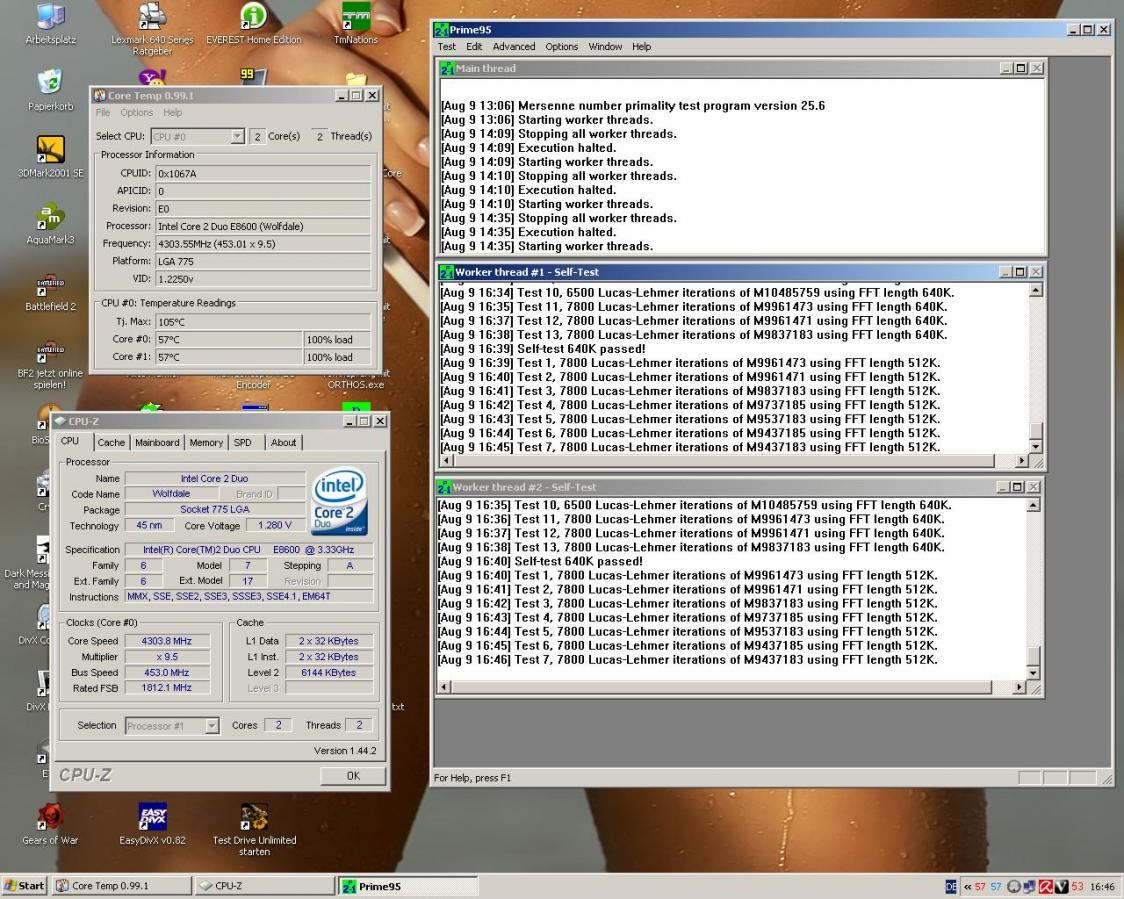Screen dimensions: 1124x899
Task: Click Worker thread #1 scroll down arrow
Action: (1035, 446)
